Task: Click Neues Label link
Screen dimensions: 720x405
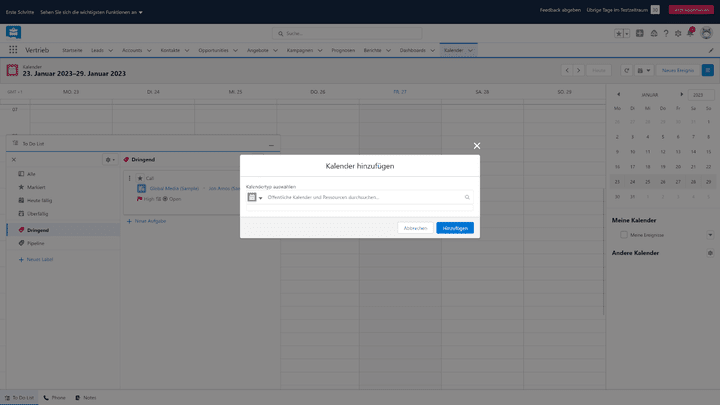Action: (36, 259)
